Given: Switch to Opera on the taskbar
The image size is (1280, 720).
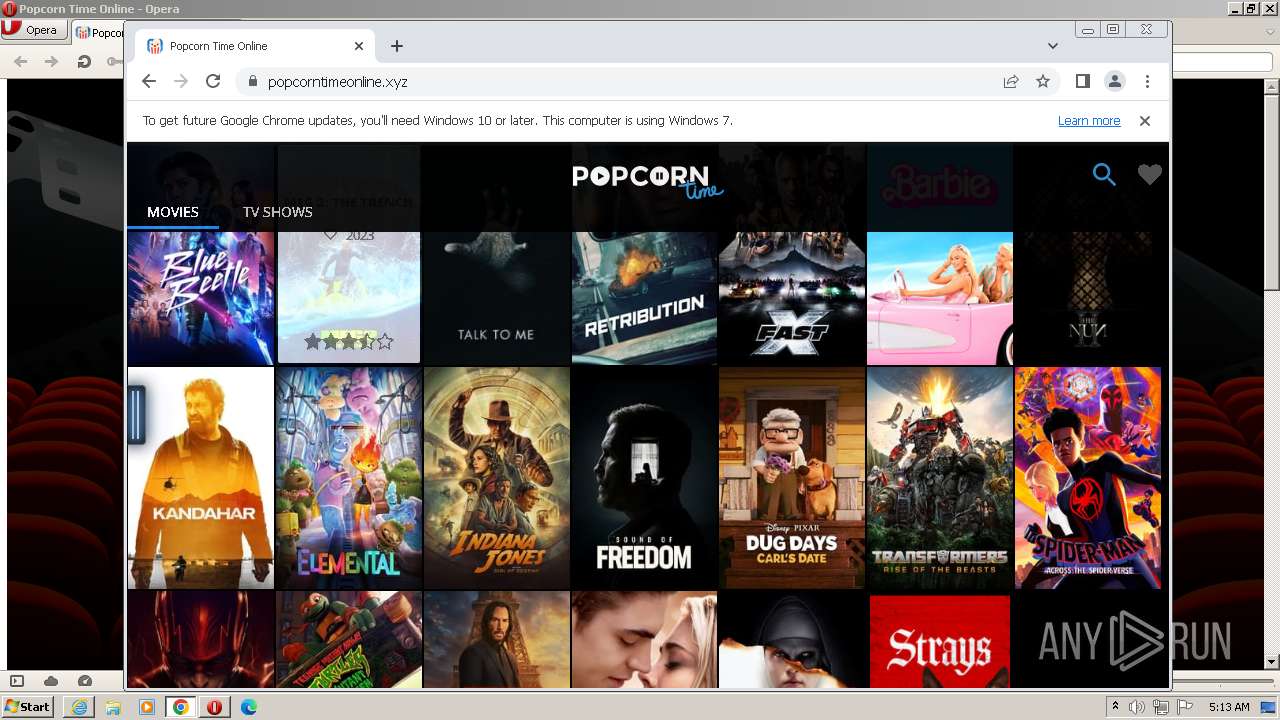Looking at the screenshot, I should coord(215,707).
